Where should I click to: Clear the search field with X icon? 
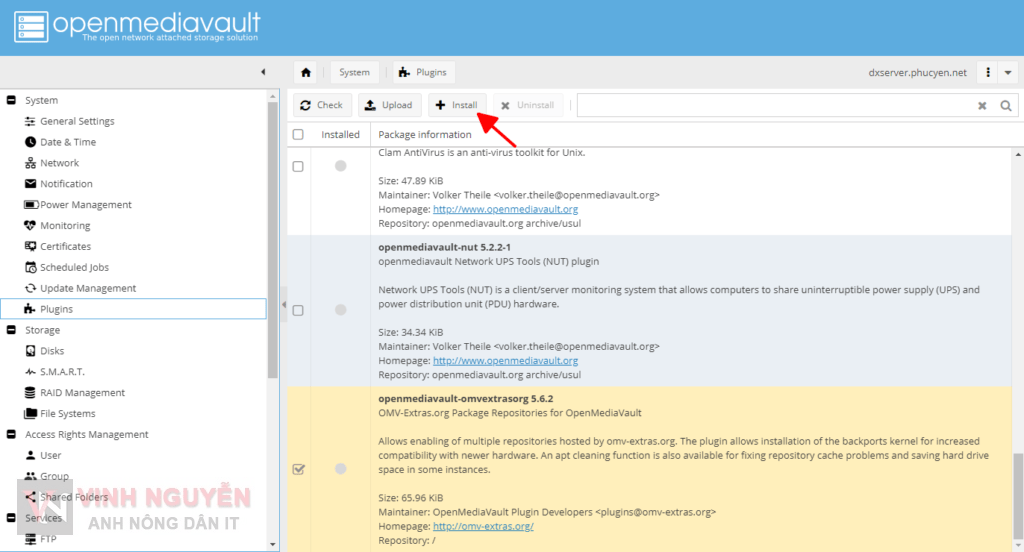pyautogui.click(x=982, y=105)
